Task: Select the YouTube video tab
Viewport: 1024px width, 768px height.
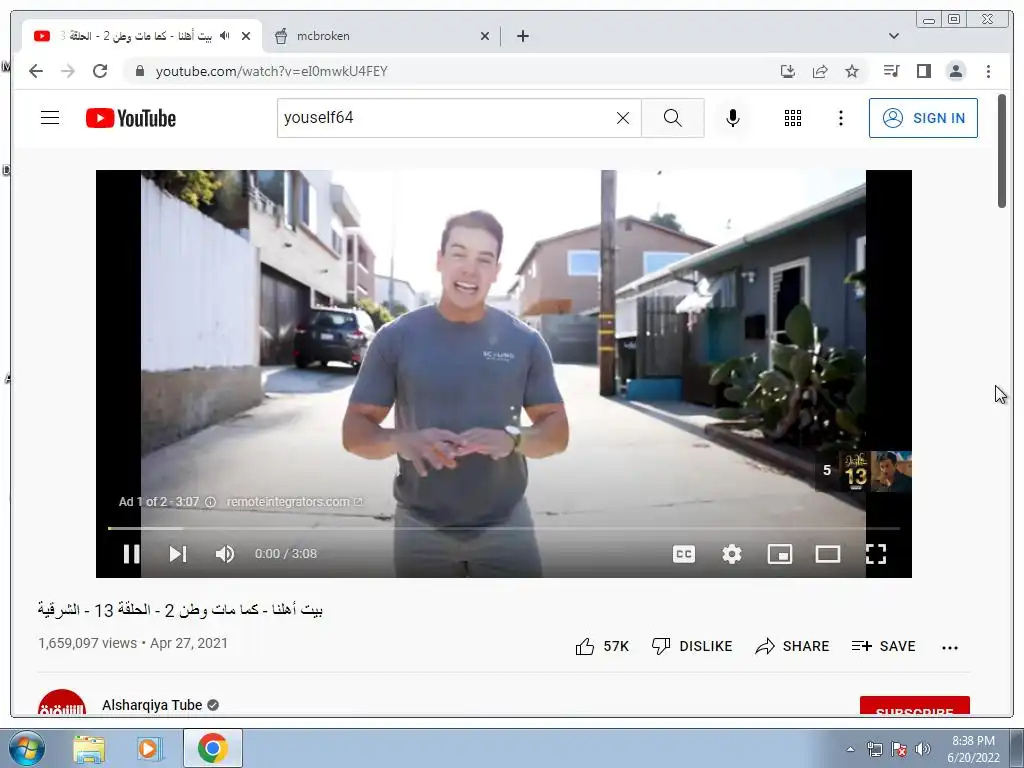Action: [x=140, y=36]
